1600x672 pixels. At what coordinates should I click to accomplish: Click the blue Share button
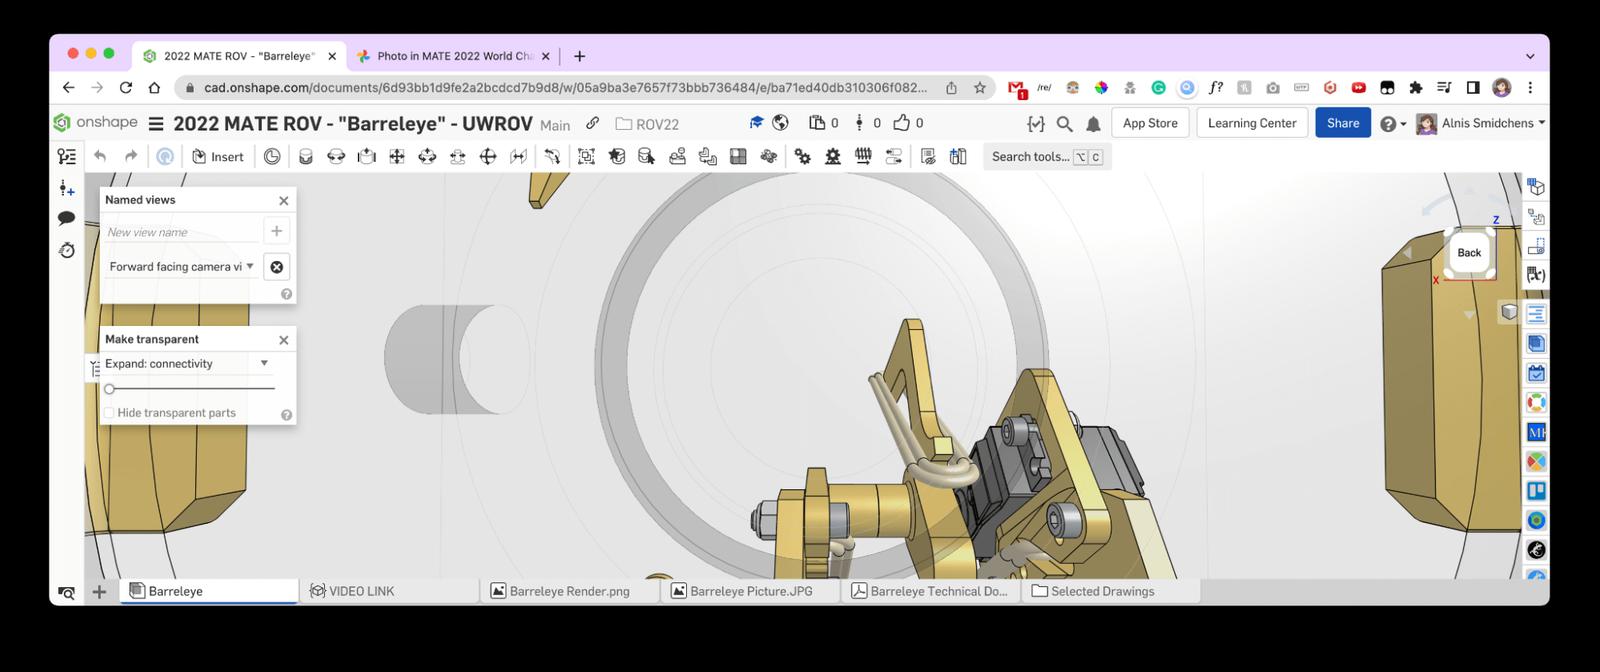point(1342,123)
